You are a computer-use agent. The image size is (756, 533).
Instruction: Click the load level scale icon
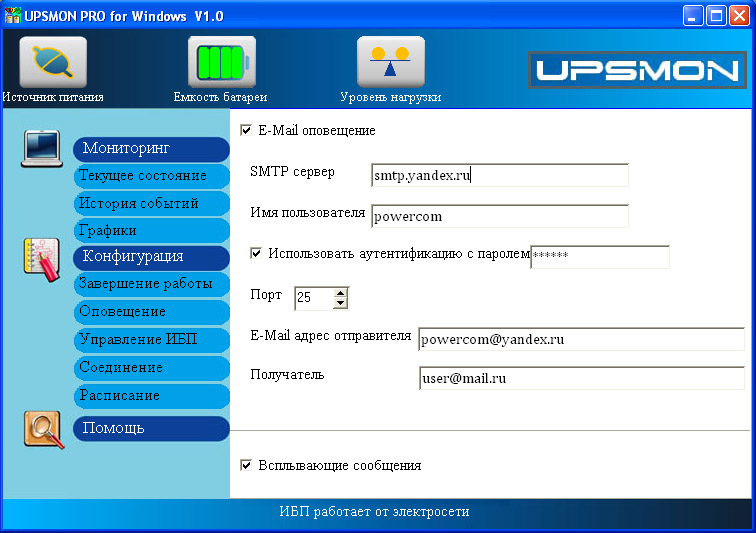point(391,62)
